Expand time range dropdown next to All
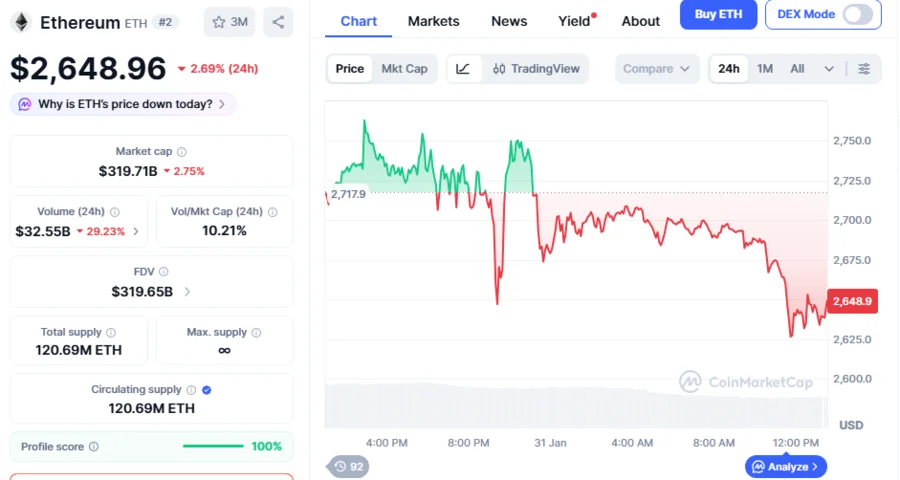 [829, 69]
